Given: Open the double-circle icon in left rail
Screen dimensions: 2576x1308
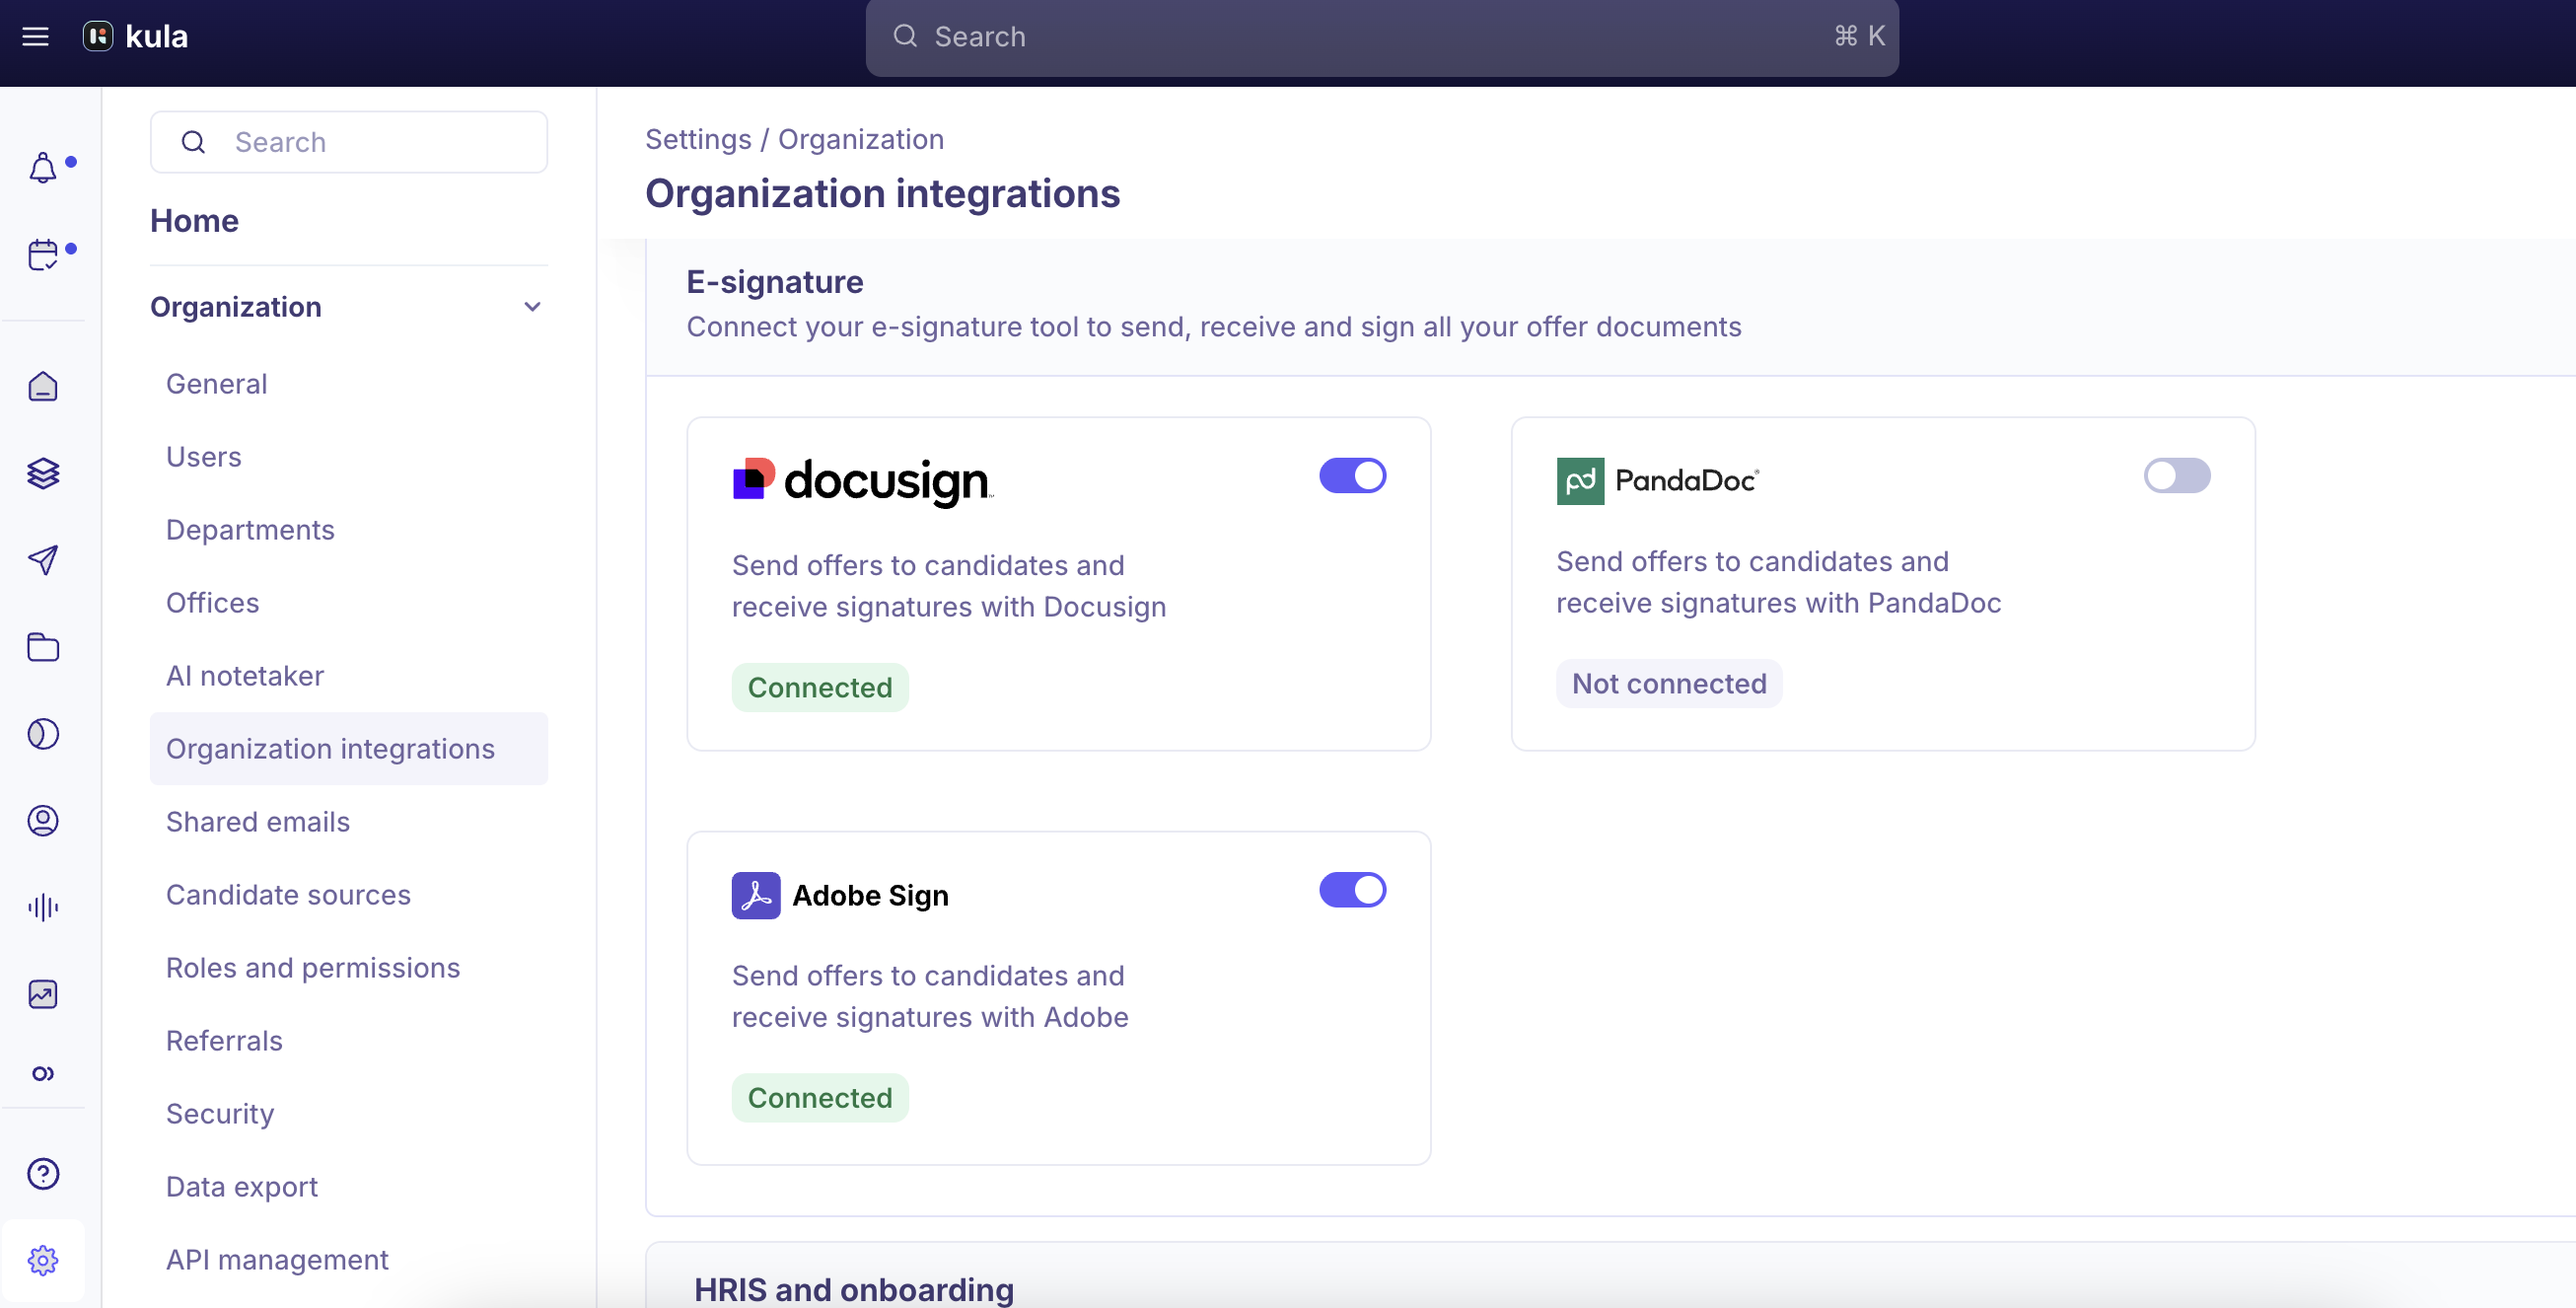Looking at the screenshot, I should coord(43,1074).
